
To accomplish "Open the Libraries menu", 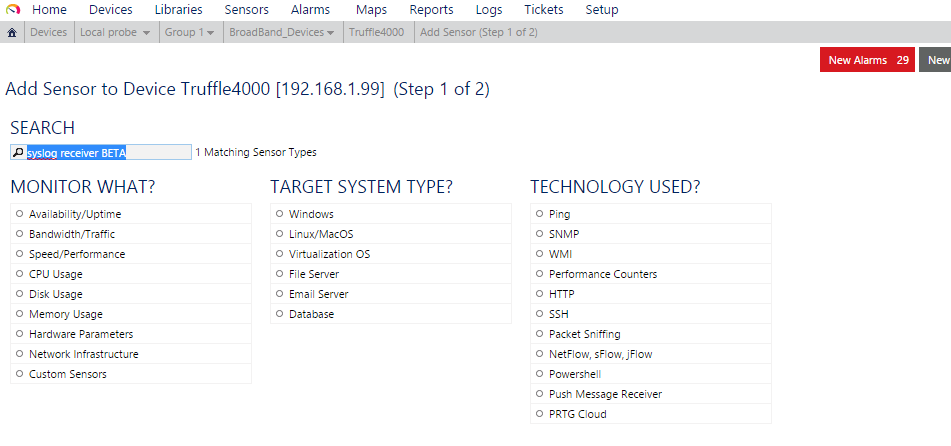I will pos(178,10).
